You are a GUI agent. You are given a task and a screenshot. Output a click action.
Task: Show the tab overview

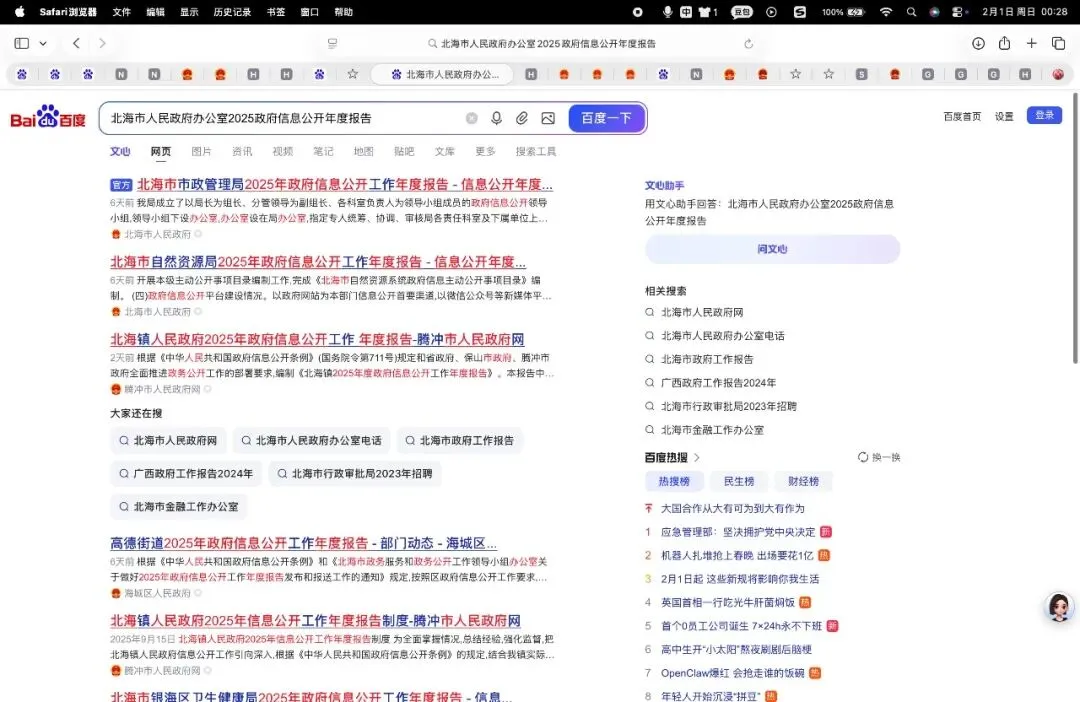(1059, 43)
